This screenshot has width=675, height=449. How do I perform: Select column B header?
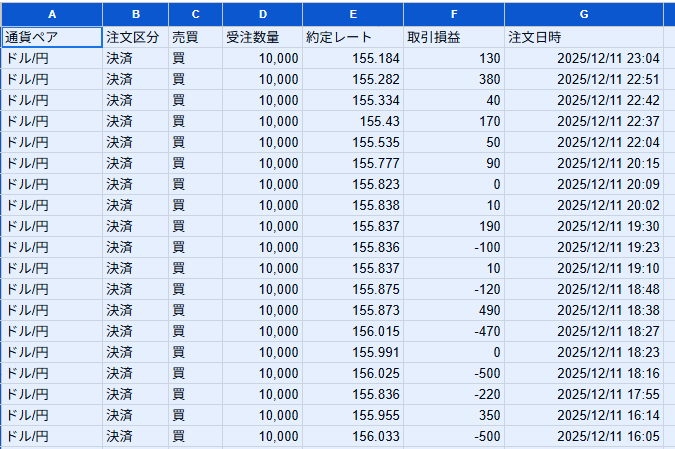pos(135,14)
